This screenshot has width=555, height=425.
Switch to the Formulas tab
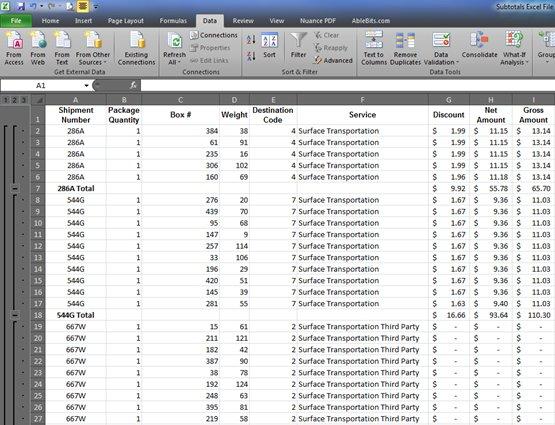[x=173, y=21]
